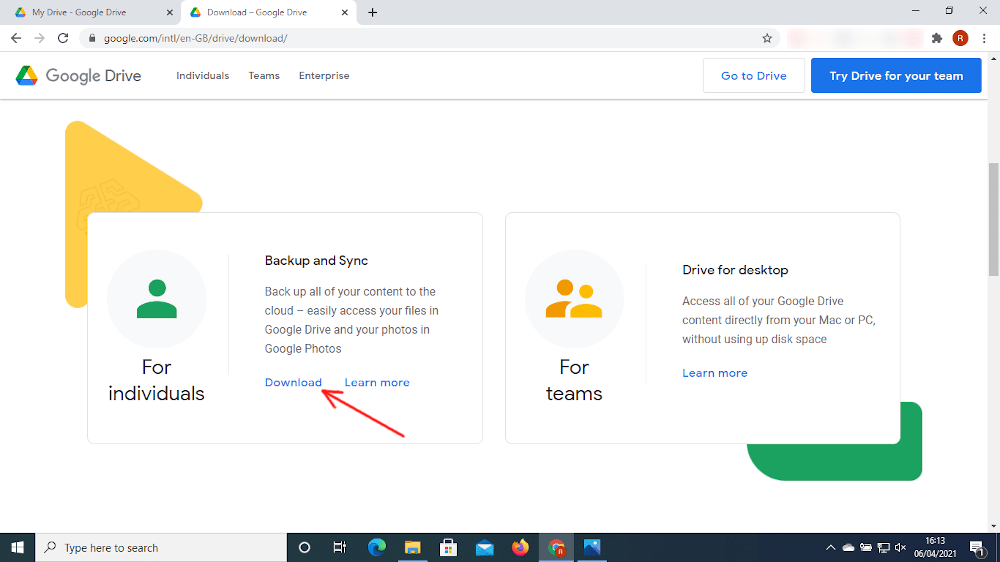Click the For teams people icon
Viewport: 1000px width, 562px height.
574,299
